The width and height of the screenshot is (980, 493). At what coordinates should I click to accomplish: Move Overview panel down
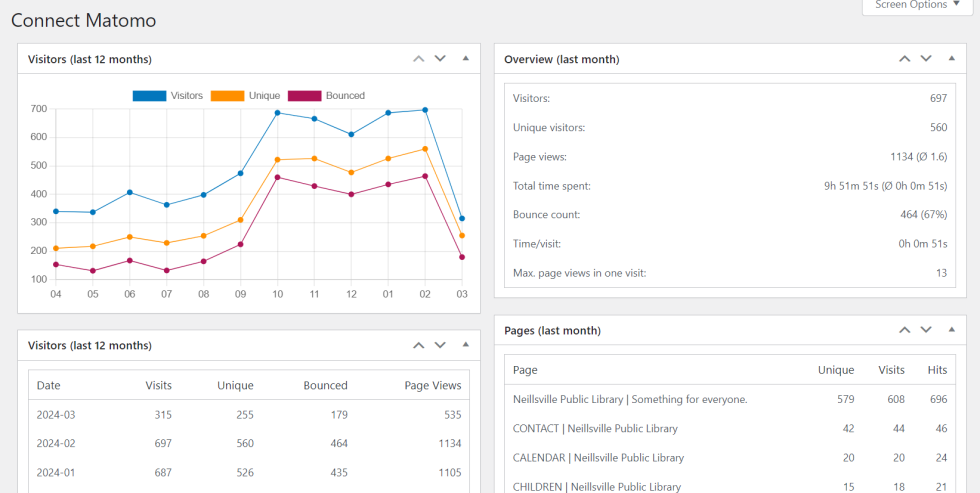tap(926, 59)
